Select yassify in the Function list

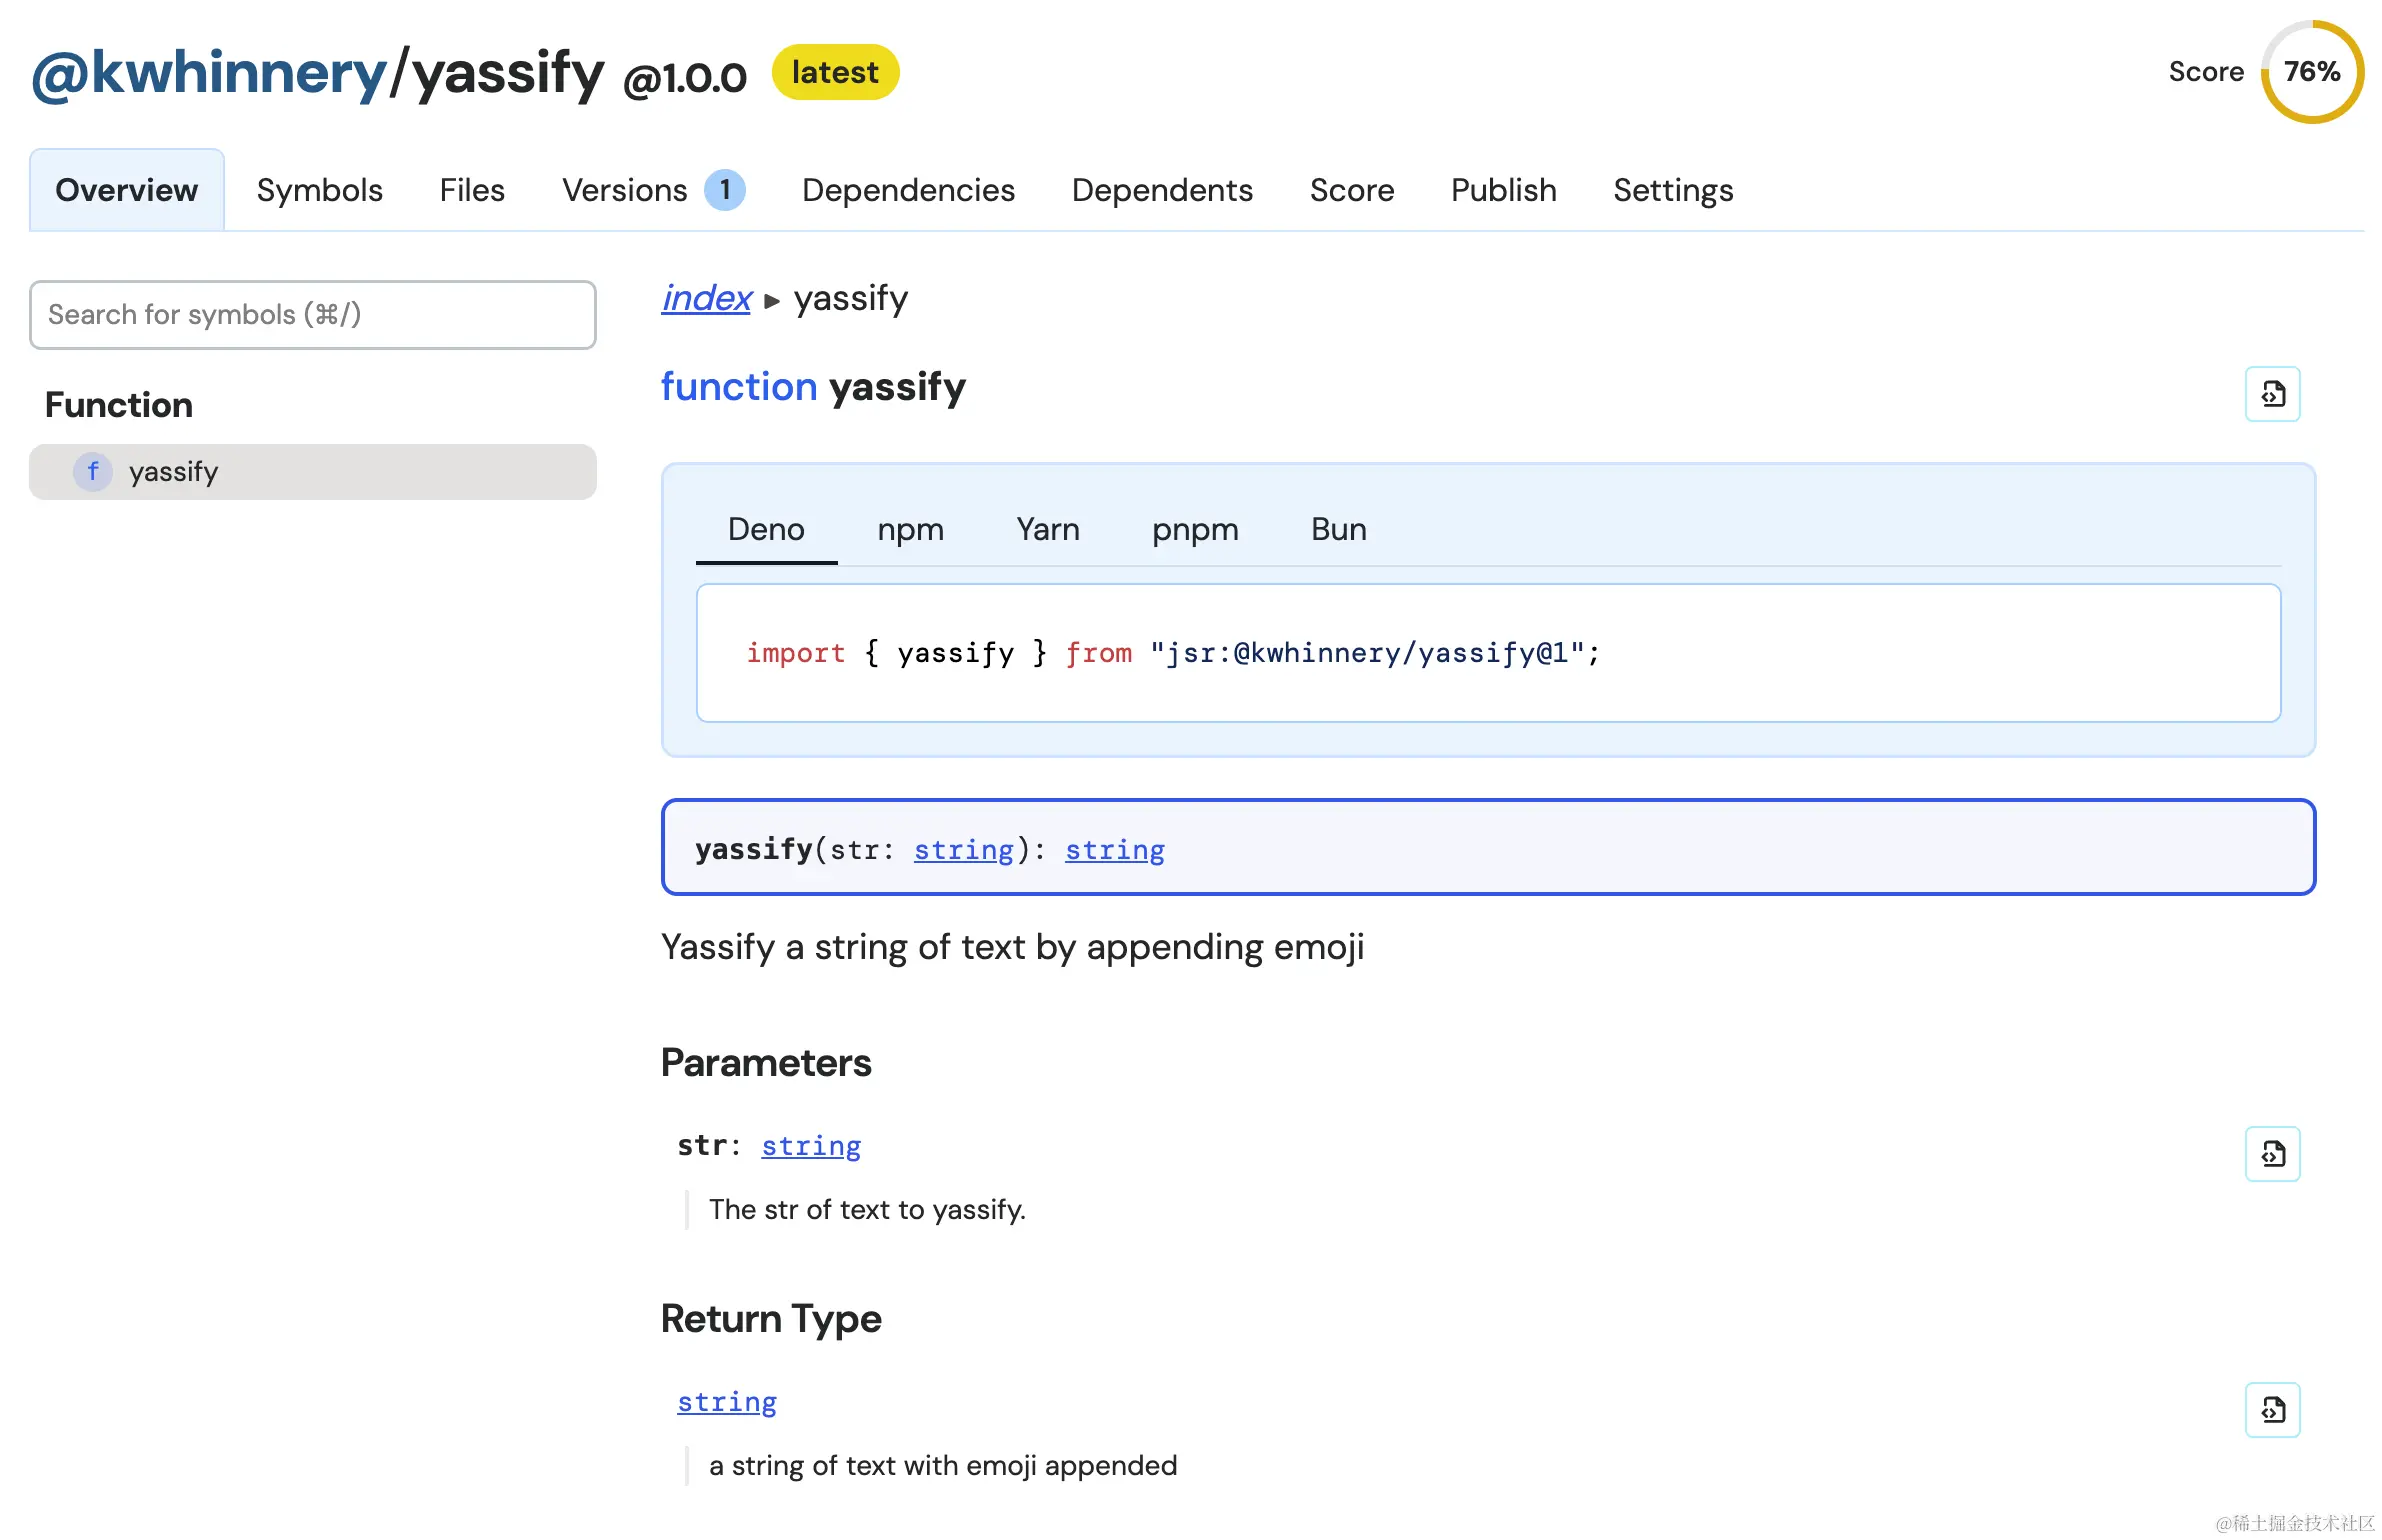313,472
